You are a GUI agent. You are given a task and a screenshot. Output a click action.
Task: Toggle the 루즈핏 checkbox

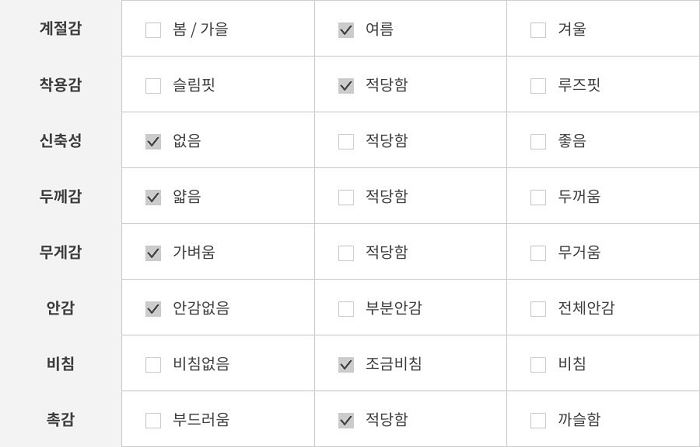pyautogui.click(x=538, y=86)
